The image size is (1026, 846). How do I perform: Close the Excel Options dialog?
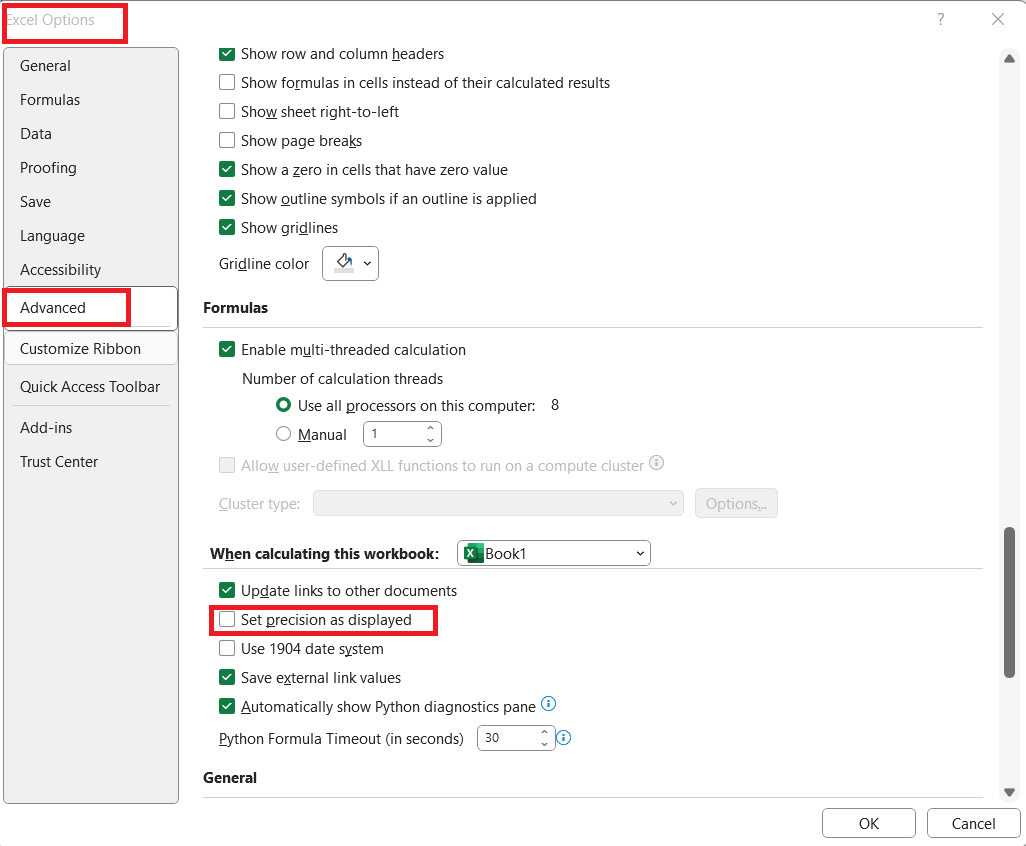click(x=997, y=20)
